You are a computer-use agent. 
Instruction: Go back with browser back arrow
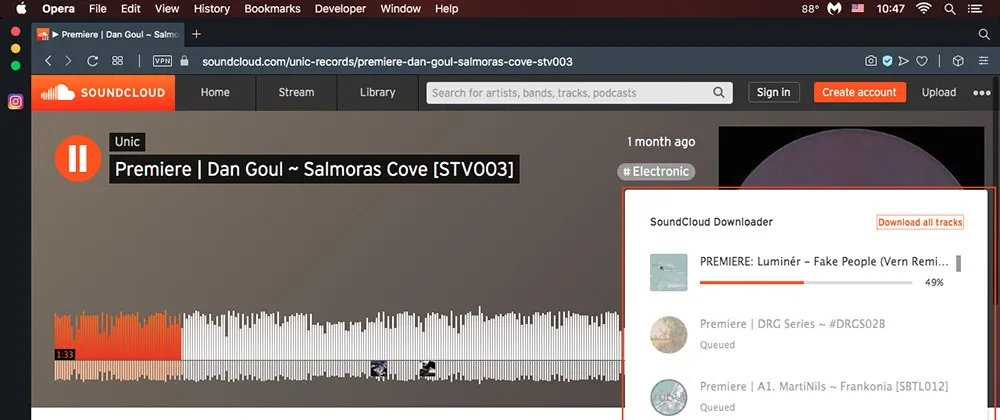[48, 61]
